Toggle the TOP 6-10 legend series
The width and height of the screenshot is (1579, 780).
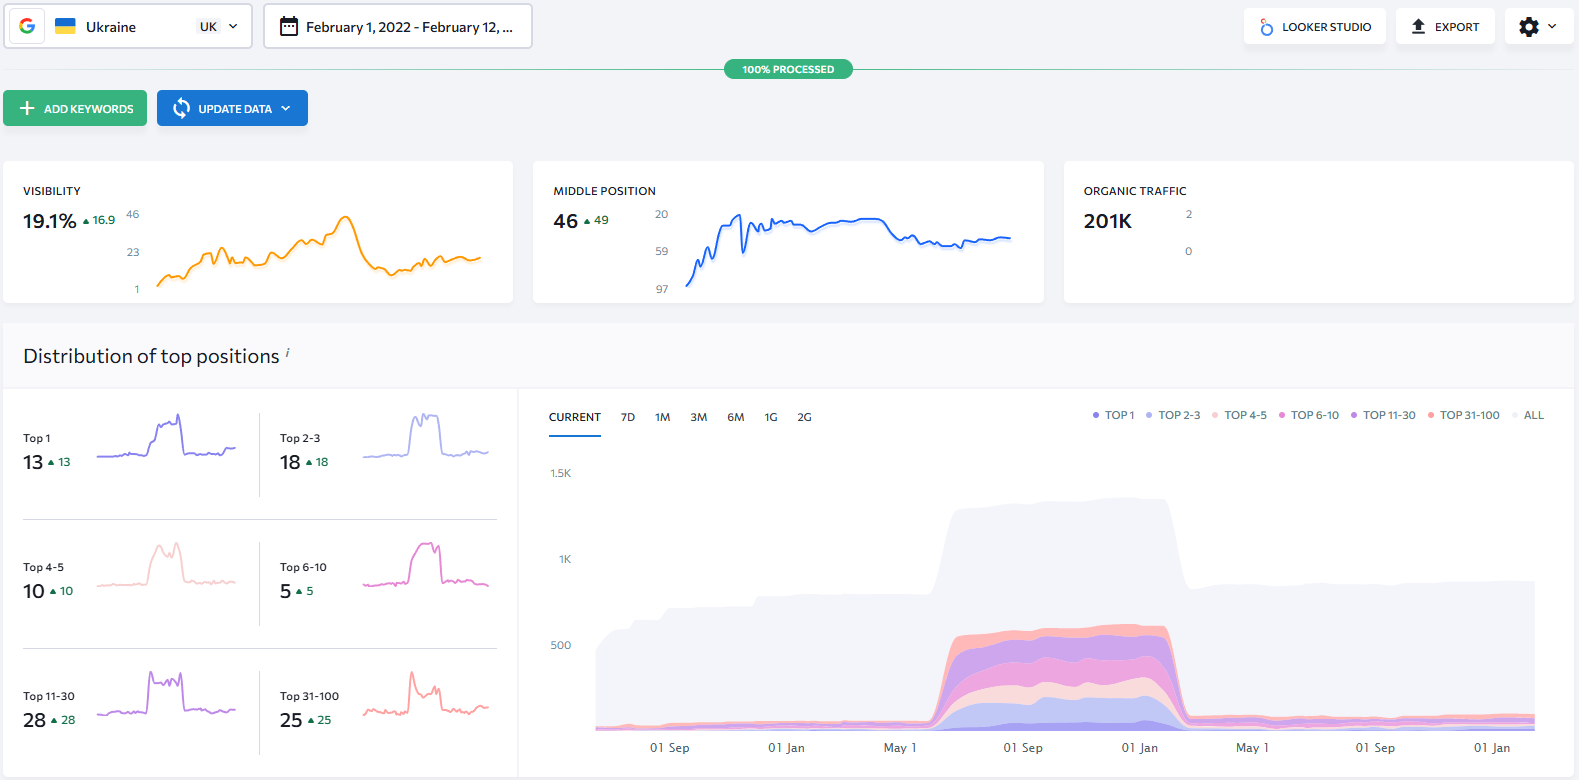click(1308, 415)
